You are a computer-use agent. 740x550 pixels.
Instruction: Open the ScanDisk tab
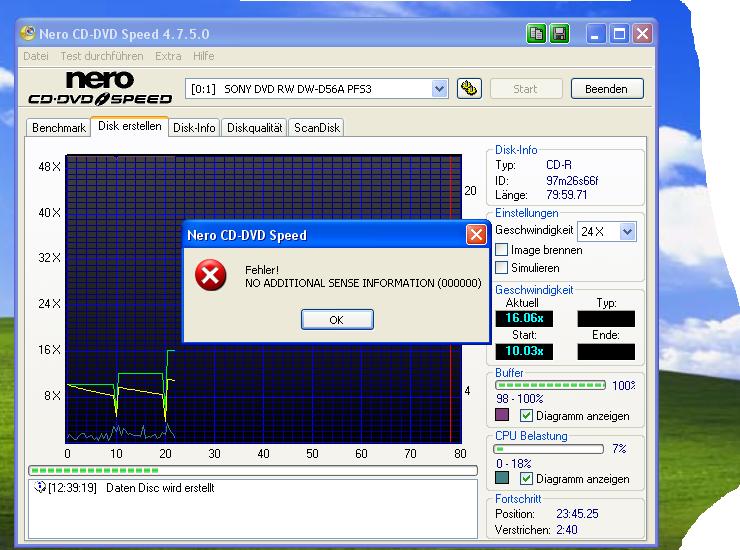coord(317,127)
